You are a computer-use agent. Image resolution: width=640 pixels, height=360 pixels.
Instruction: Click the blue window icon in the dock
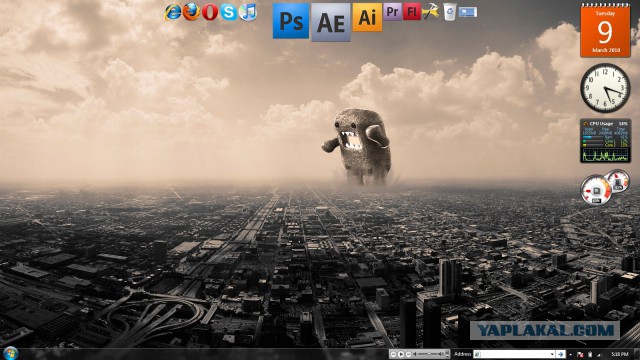tap(468, 12)
